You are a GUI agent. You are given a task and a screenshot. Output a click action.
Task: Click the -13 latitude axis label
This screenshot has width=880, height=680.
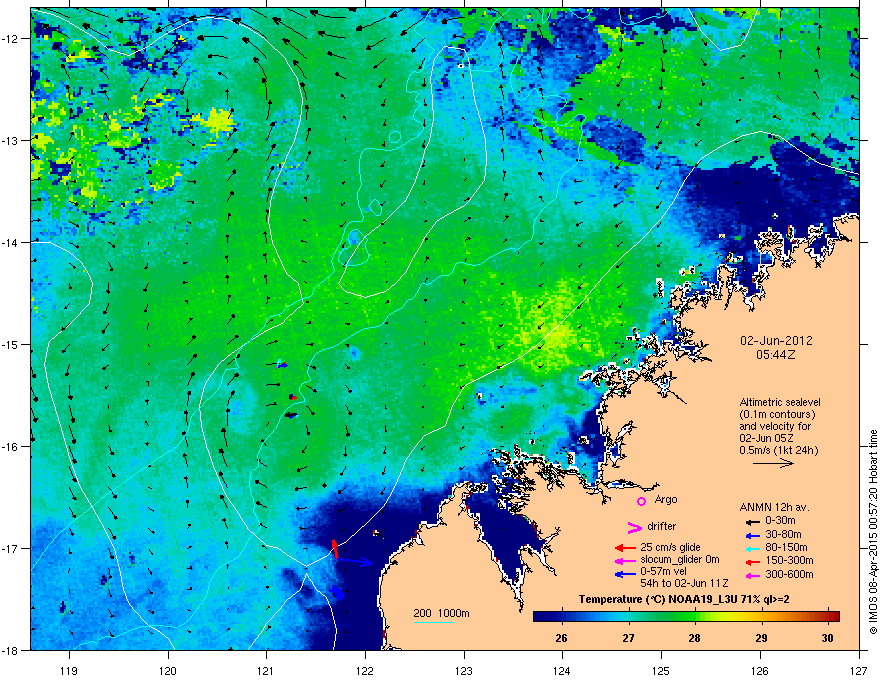coord(10,140)
